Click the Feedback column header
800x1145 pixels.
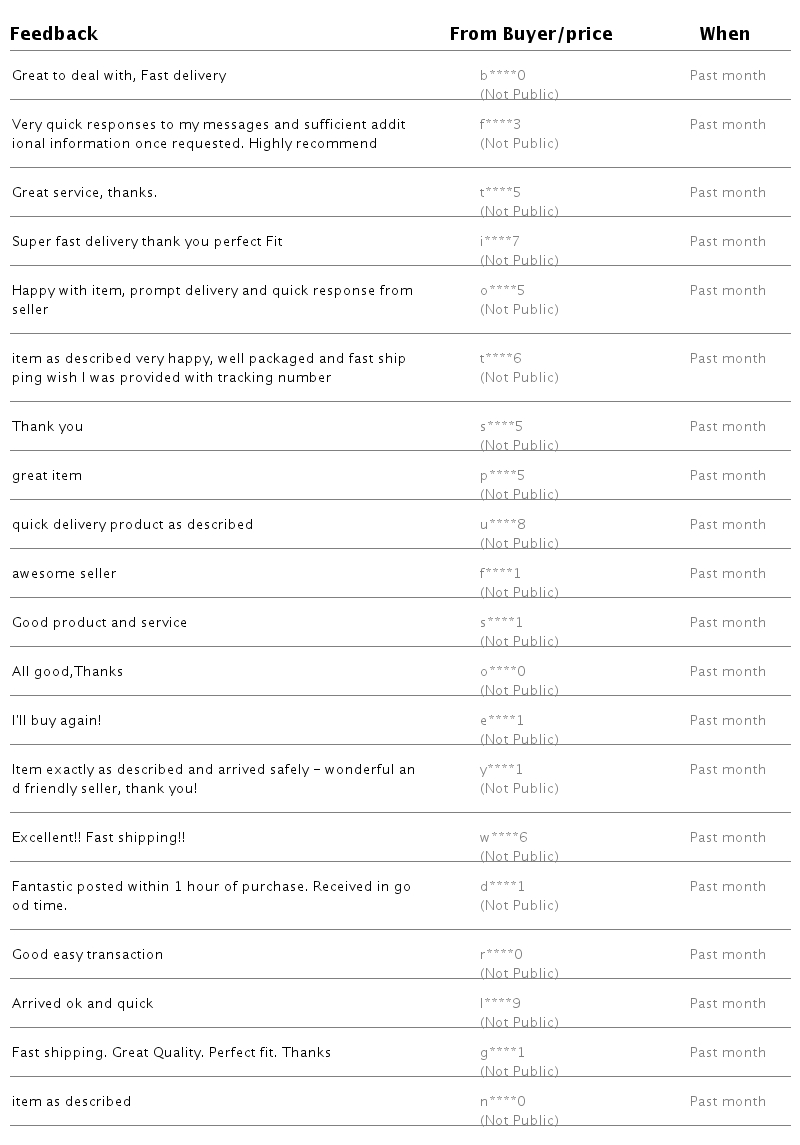point(54,34)
